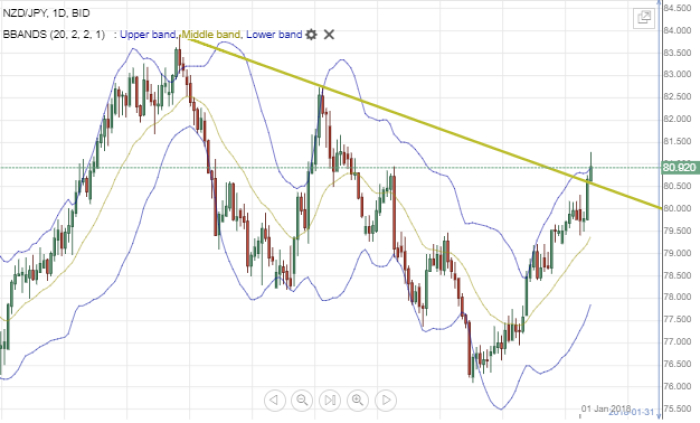Click the 84.000 price axis label
Screen dimensions: 700x423
(677, 30)
